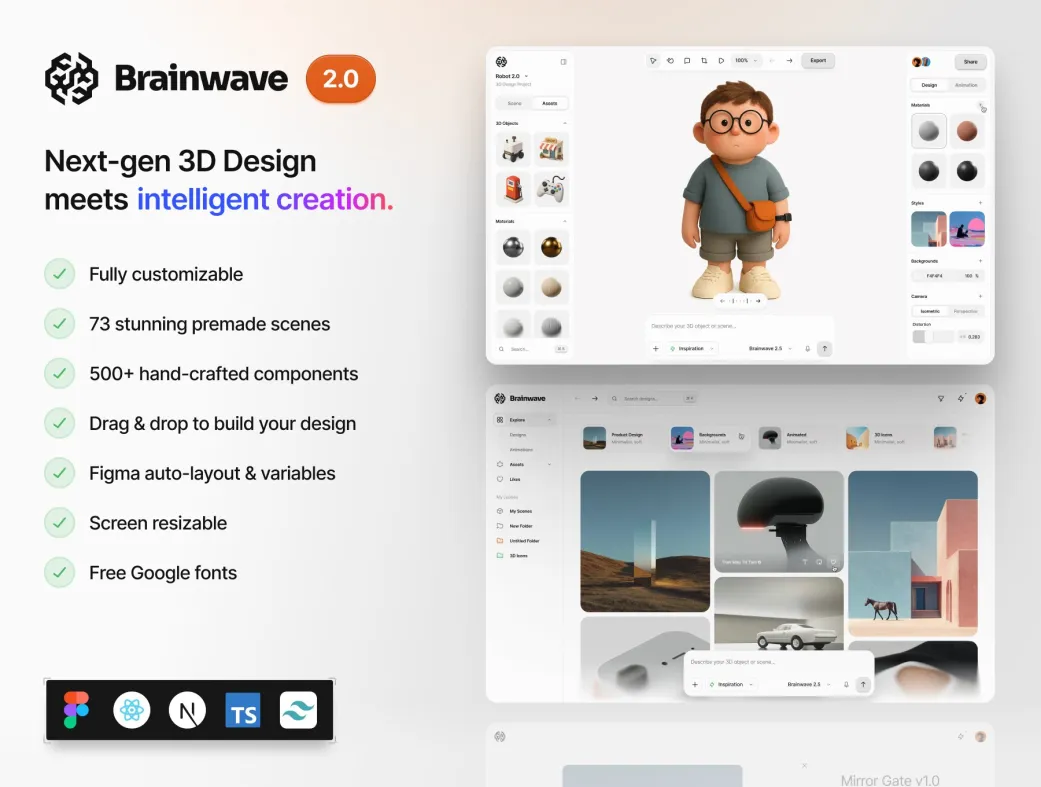Select the cursor pointer tool in the editor toolbar
This screenshot has height=787, width=1041.
[x=653, y=61]
